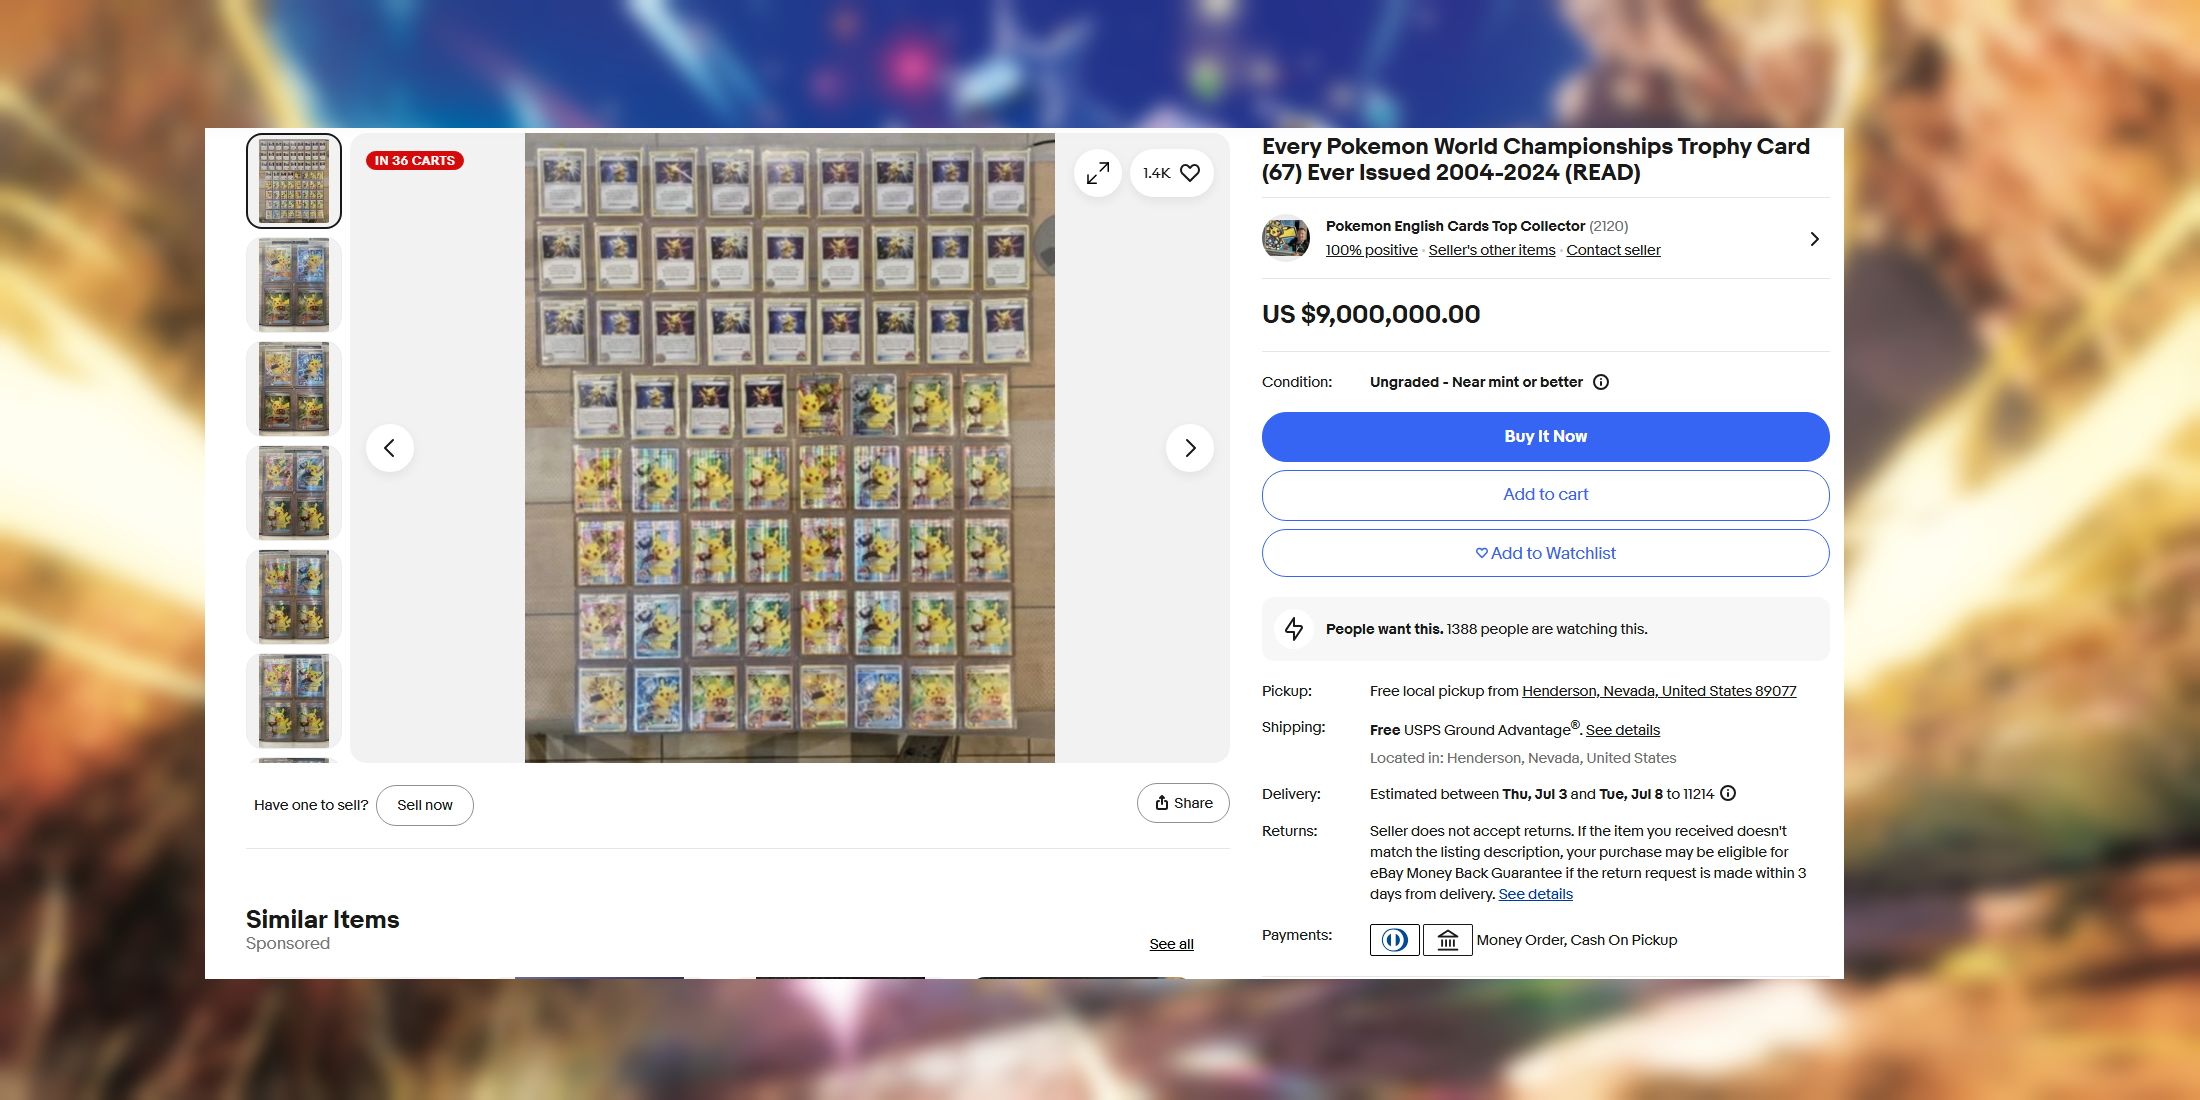
Task: Click the Diners Club payment icon
Action: tap(1395, 940)
